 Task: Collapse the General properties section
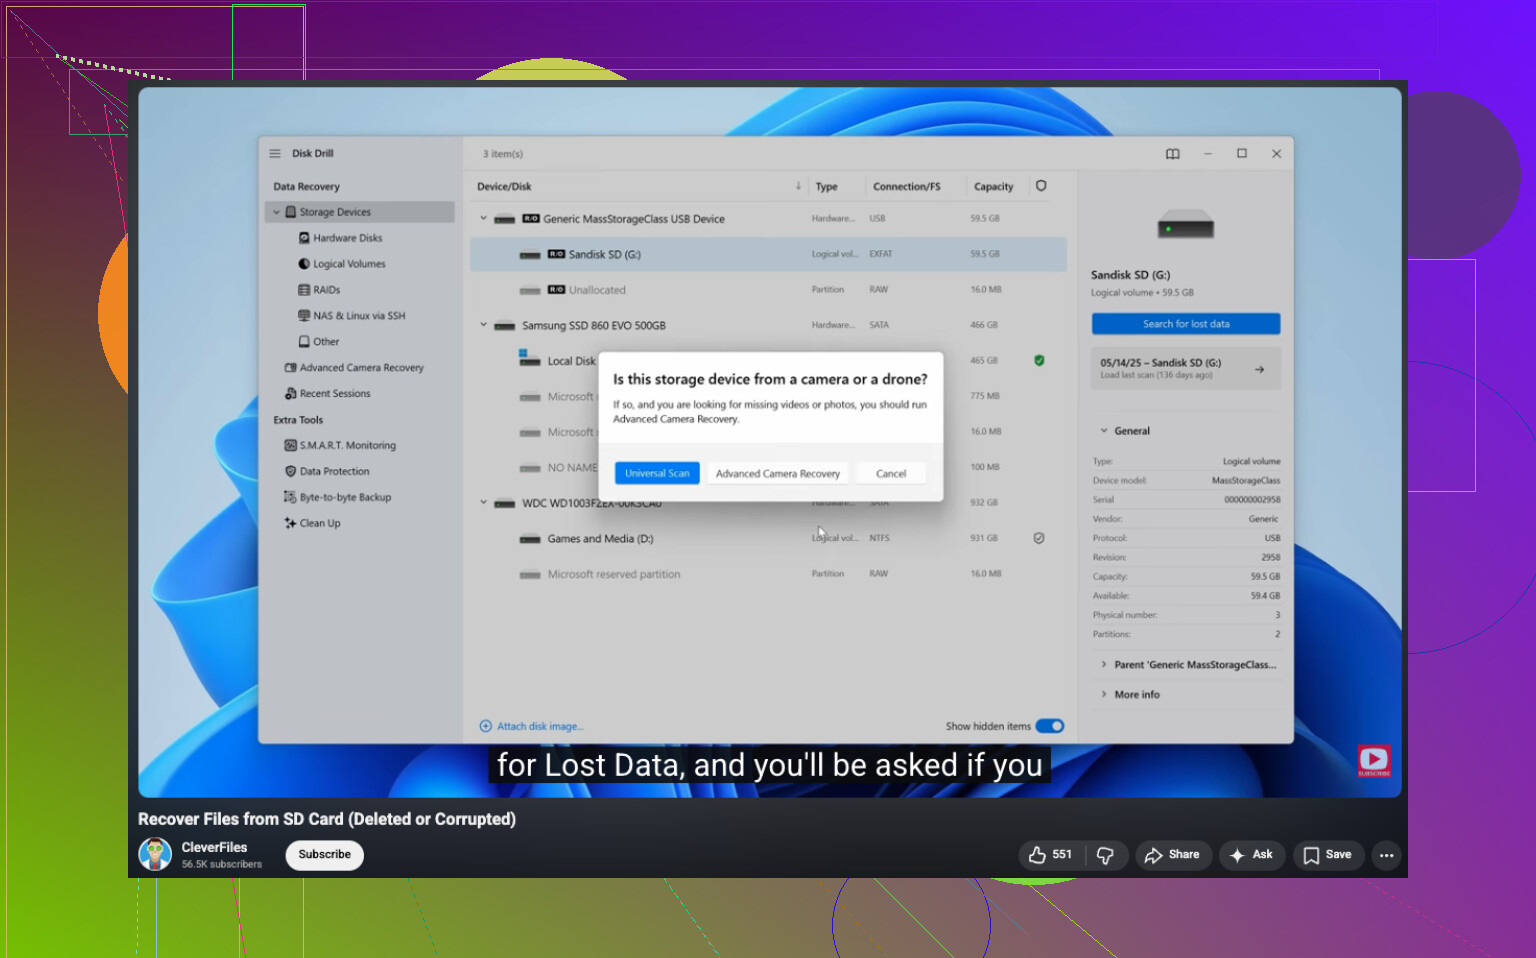[1104, 431]
